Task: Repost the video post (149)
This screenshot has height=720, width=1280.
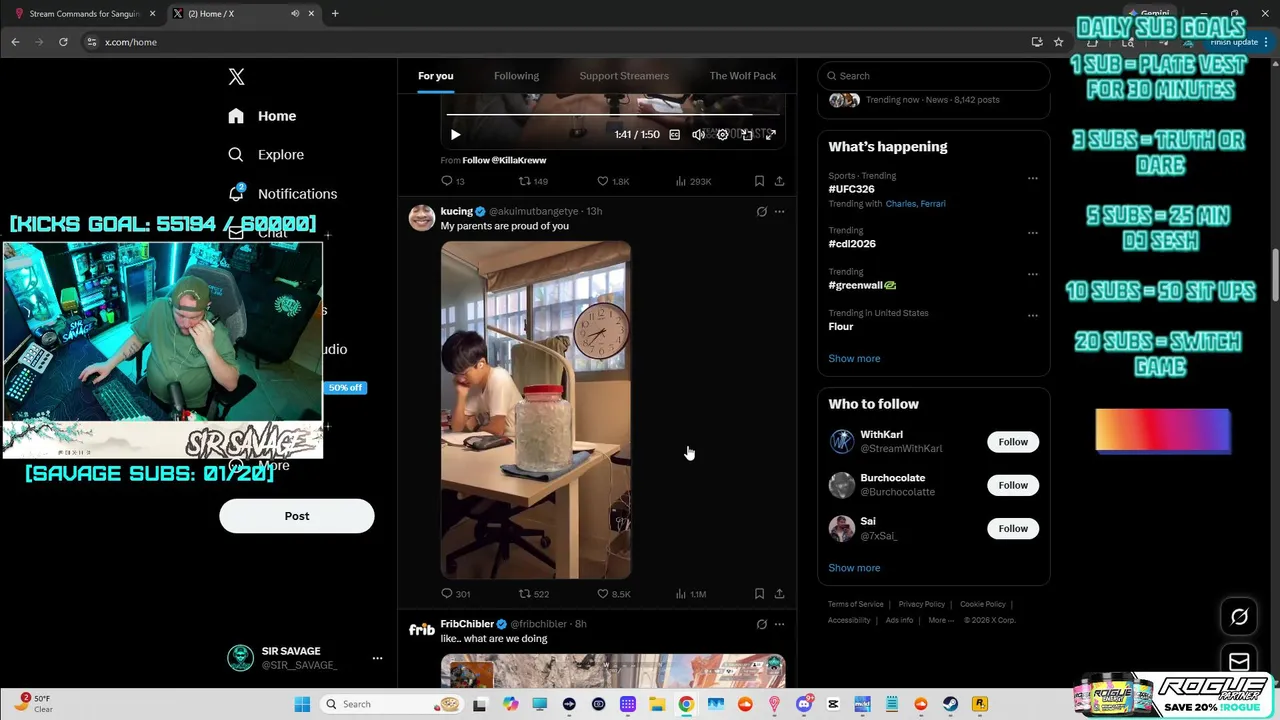Action: (x=533, y=181)
